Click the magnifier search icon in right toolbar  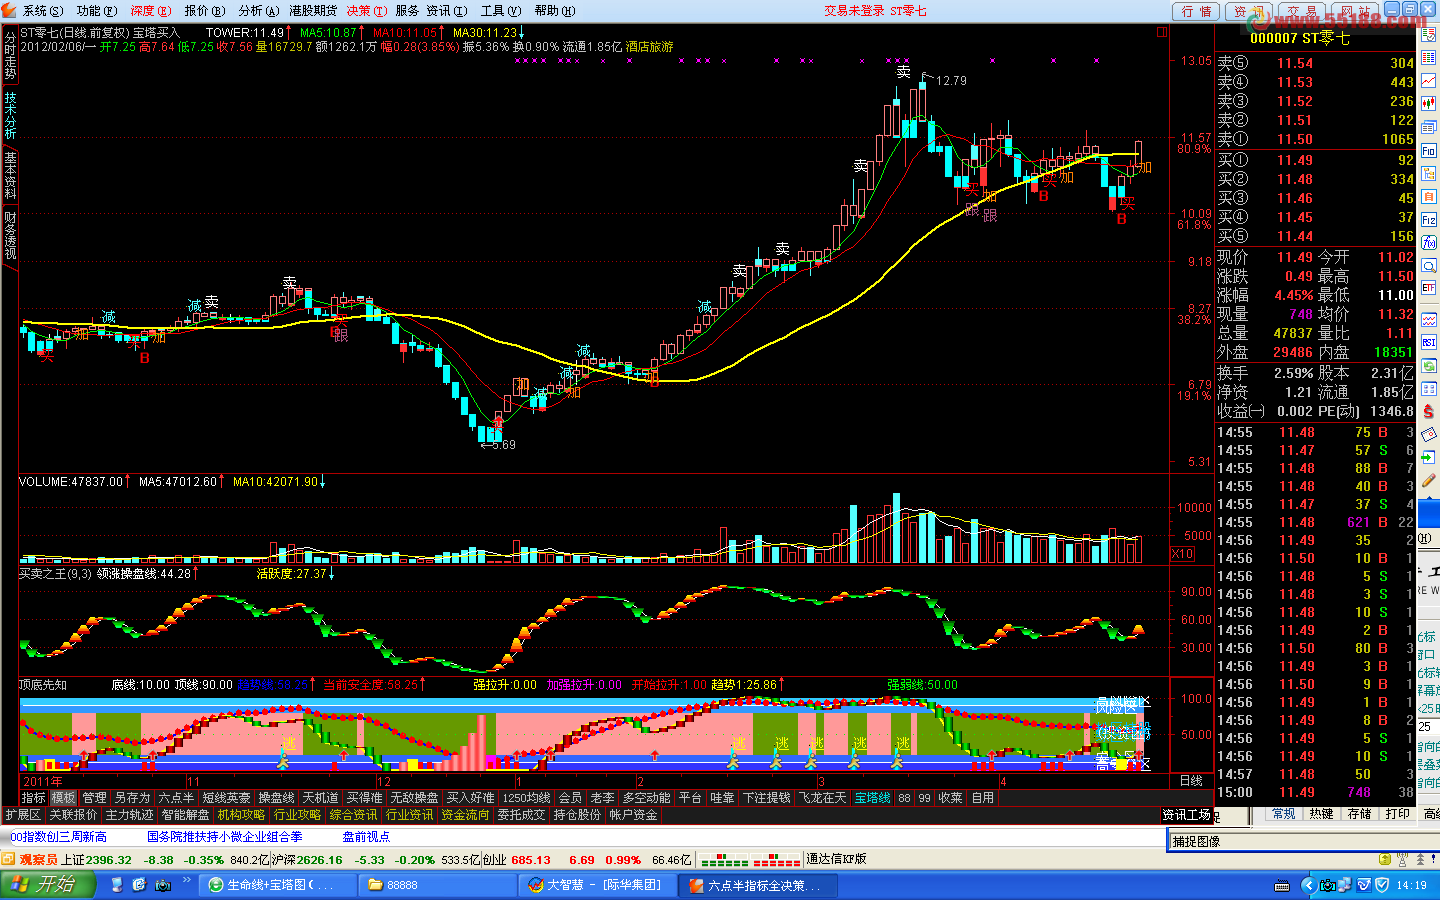(1429, 265)
